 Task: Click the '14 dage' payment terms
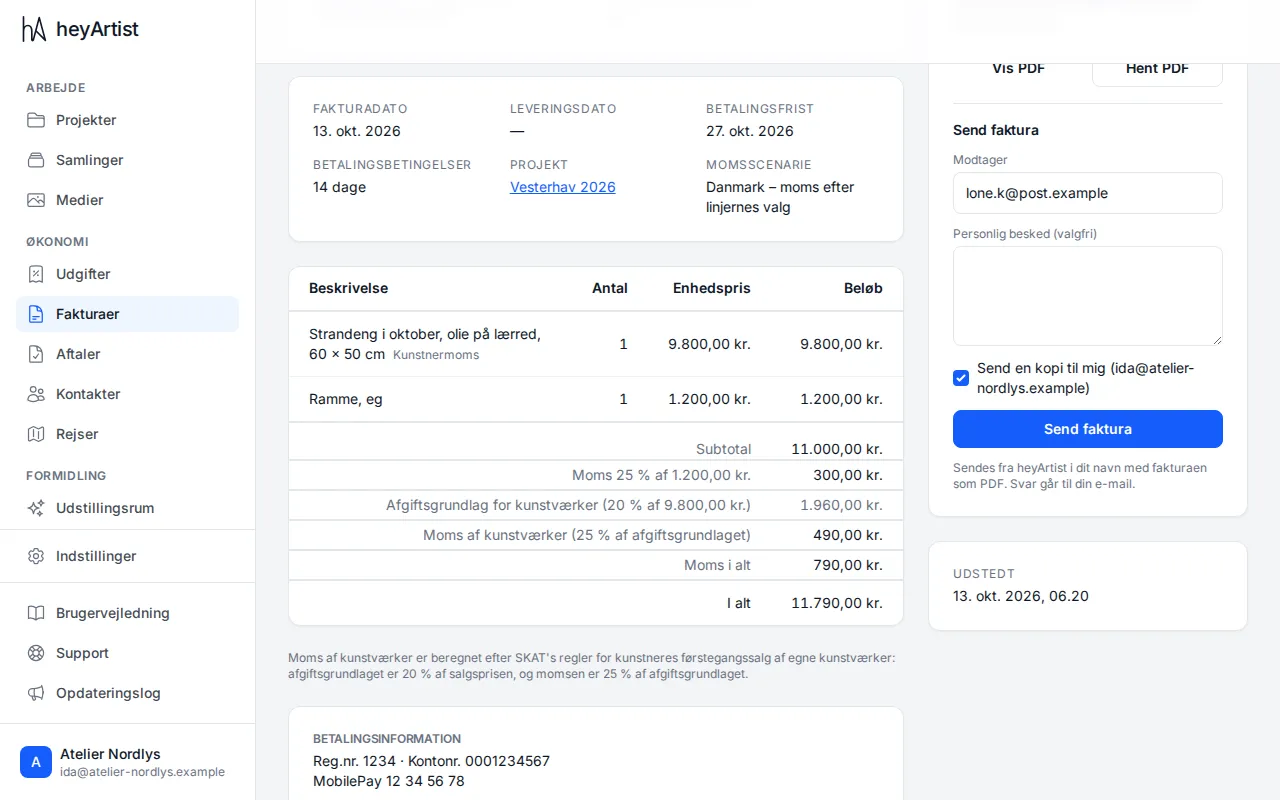tap(340, 187)
